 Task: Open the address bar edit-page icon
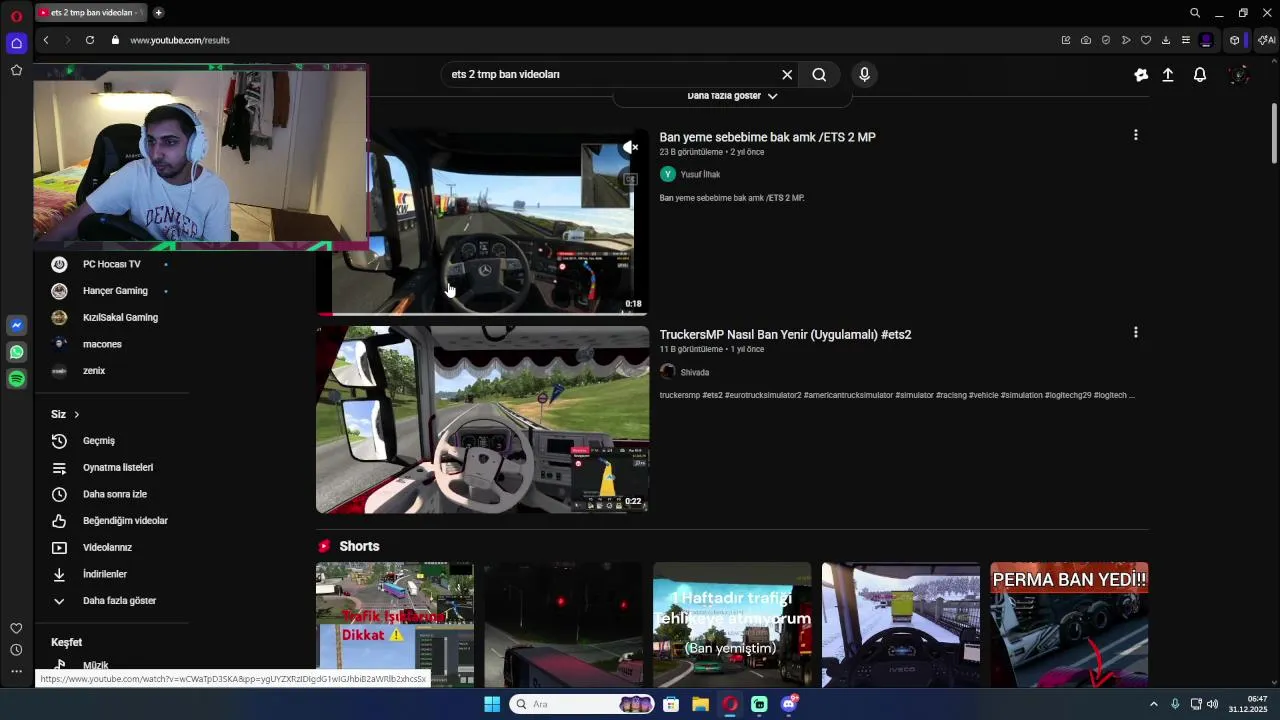coord(1066,40)
